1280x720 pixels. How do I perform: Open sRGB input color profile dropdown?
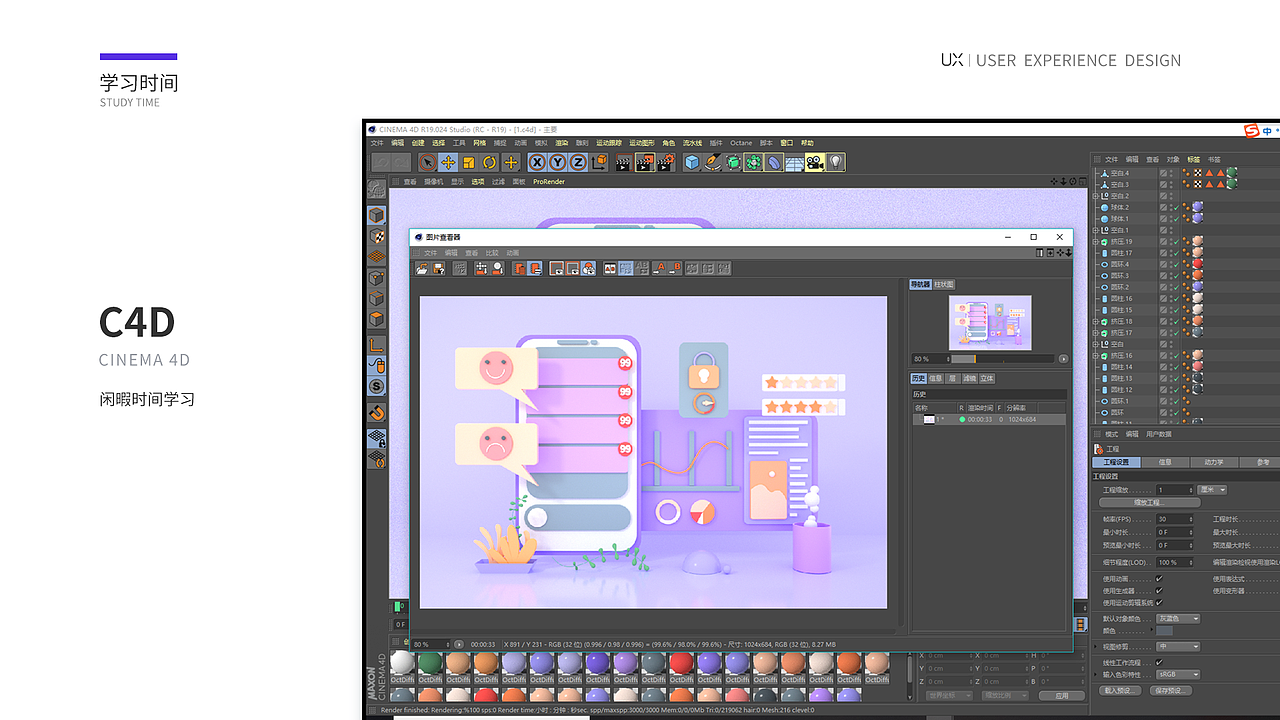[x=1178, y=674]
